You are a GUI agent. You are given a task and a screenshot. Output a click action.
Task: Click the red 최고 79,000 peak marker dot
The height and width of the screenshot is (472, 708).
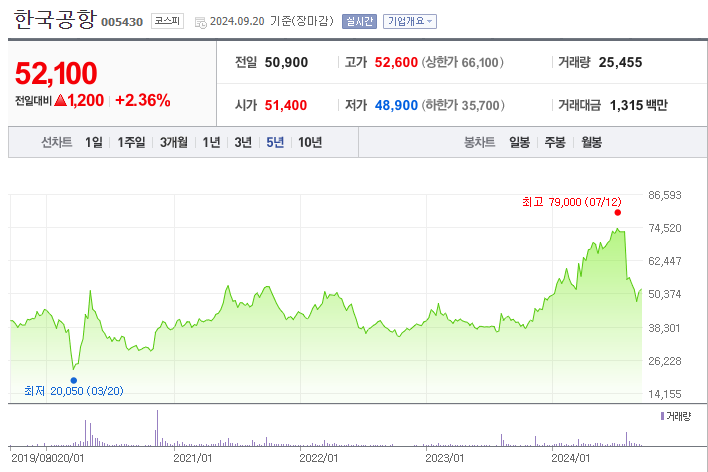(618, 213)
